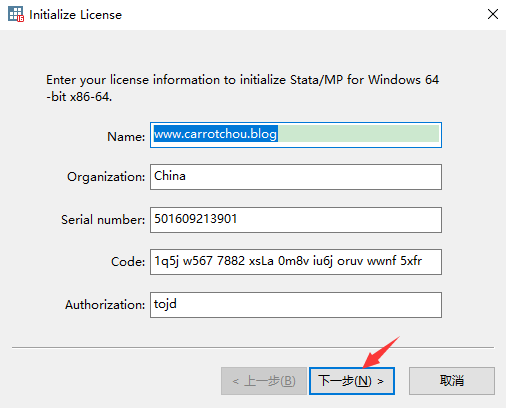The width and height of the screenshot is (506, 408).
Task: Click the Organization field containing China
Action: 296,177
